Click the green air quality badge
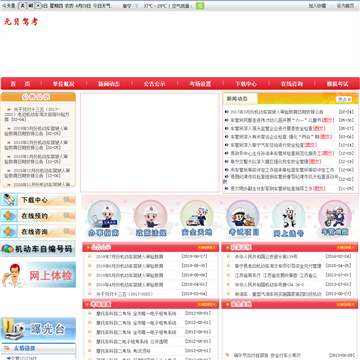The height and width of the screenshot is (360, 360). pos(200,6)
